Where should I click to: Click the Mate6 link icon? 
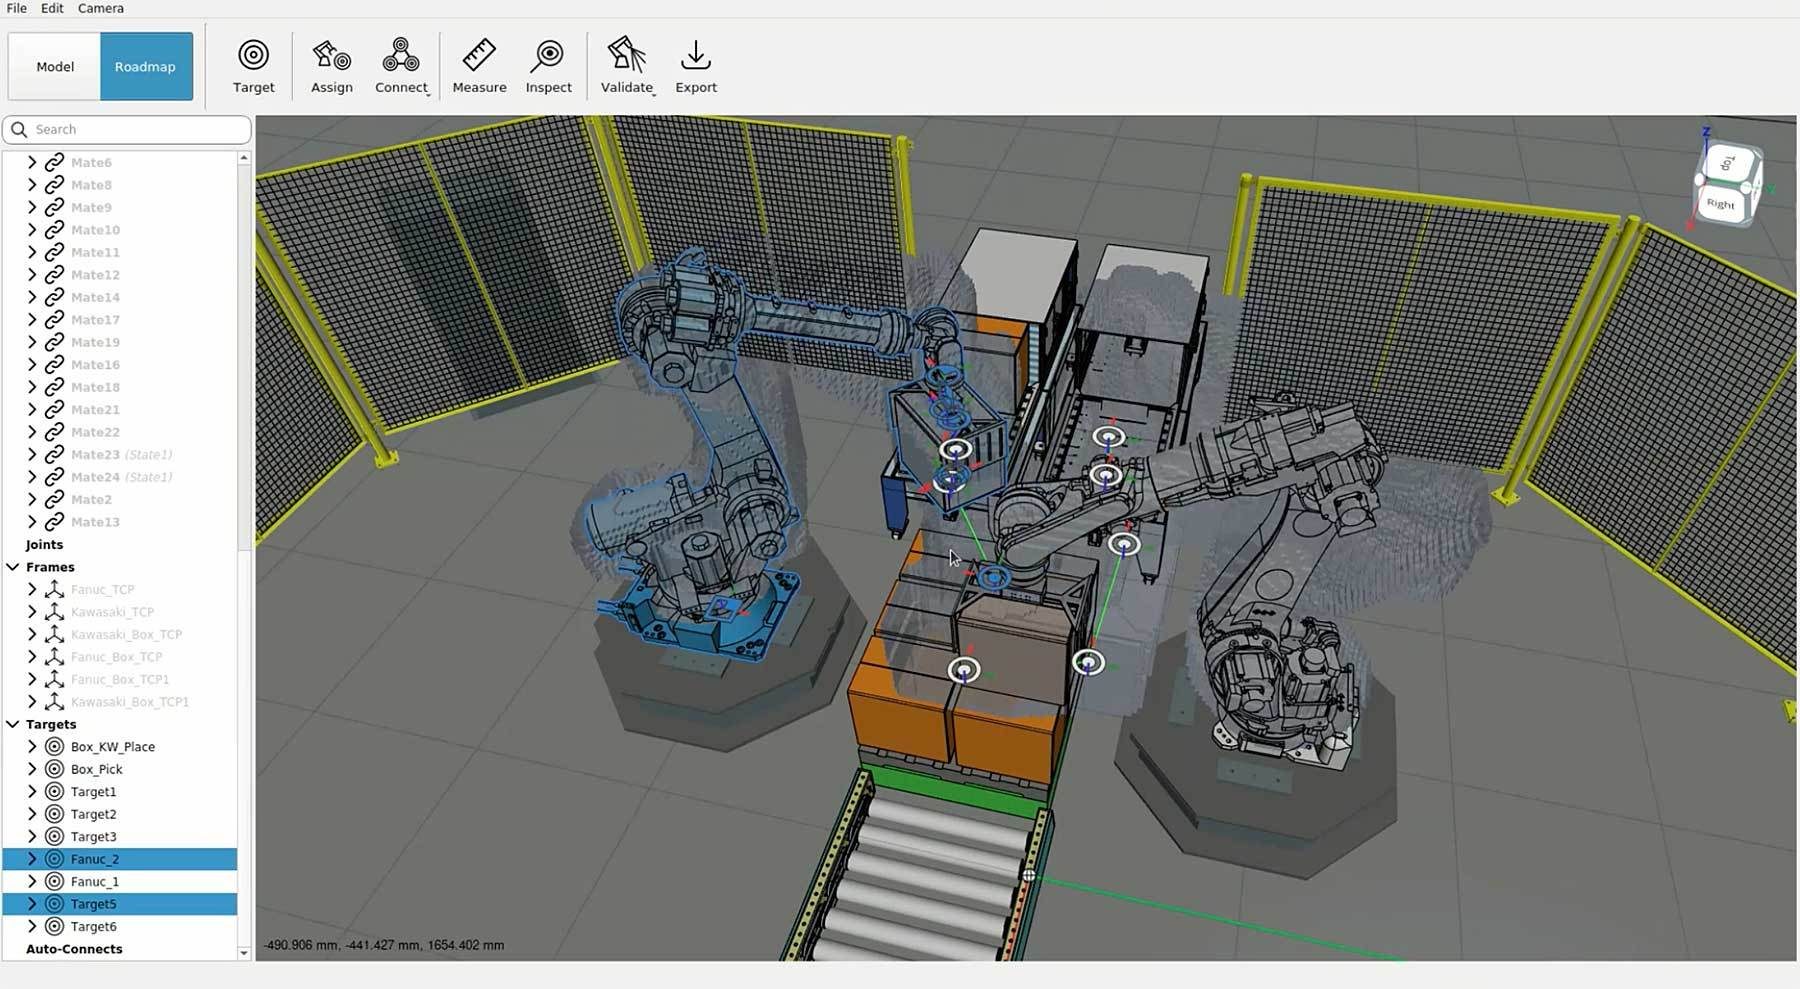point(55,162)
